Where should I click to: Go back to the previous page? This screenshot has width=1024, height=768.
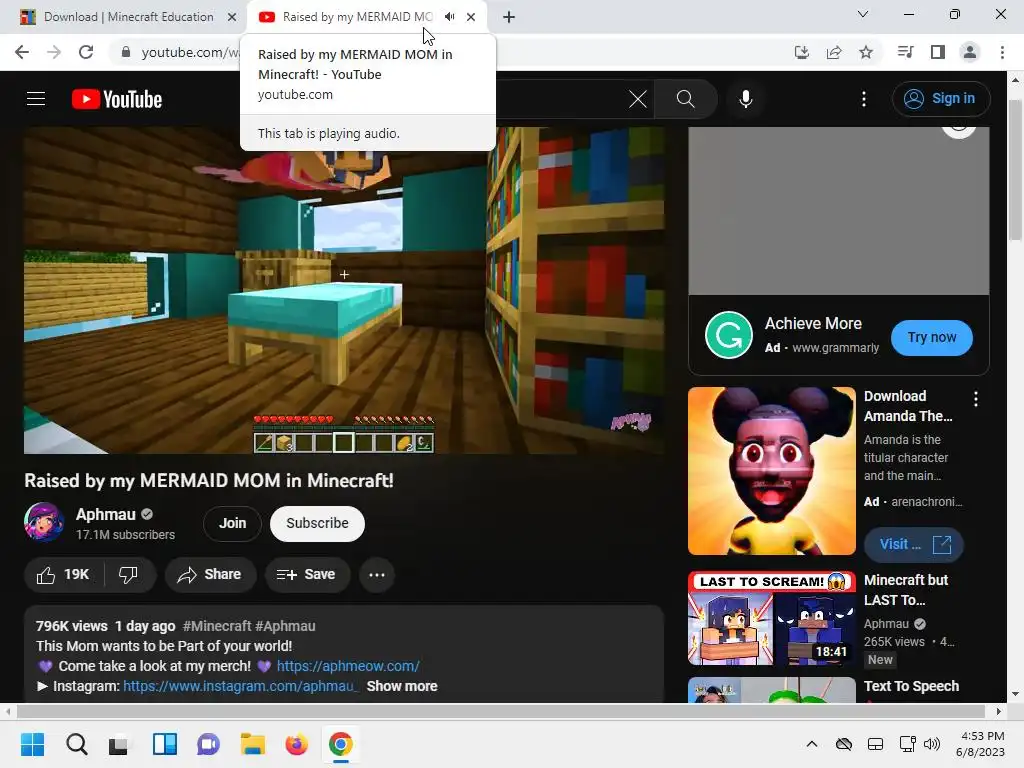(22, 52)
